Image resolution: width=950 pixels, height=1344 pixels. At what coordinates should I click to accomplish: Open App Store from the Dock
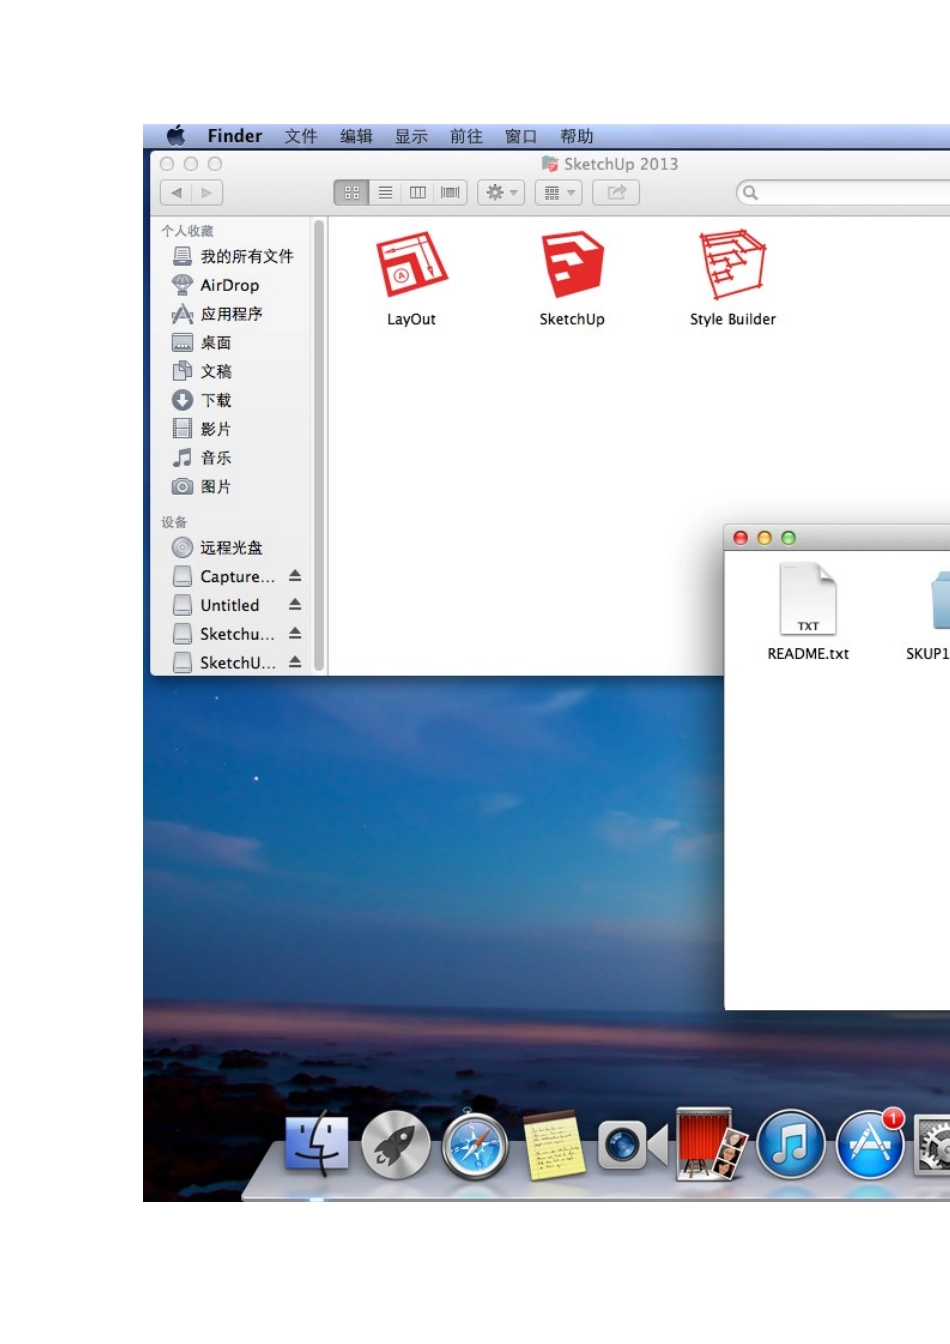coord(869,1146)
